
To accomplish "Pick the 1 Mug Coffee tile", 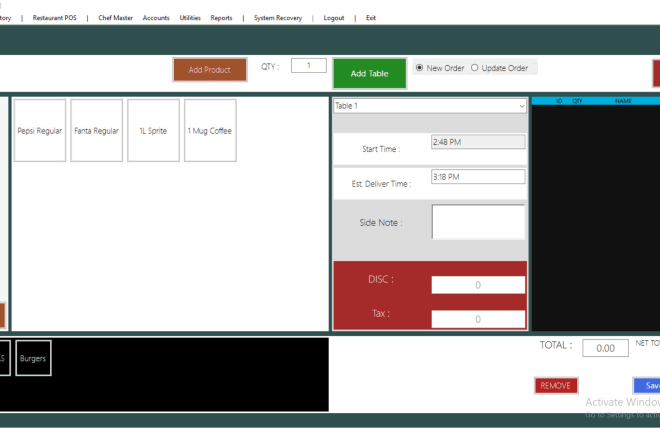I will coord(210,130).
